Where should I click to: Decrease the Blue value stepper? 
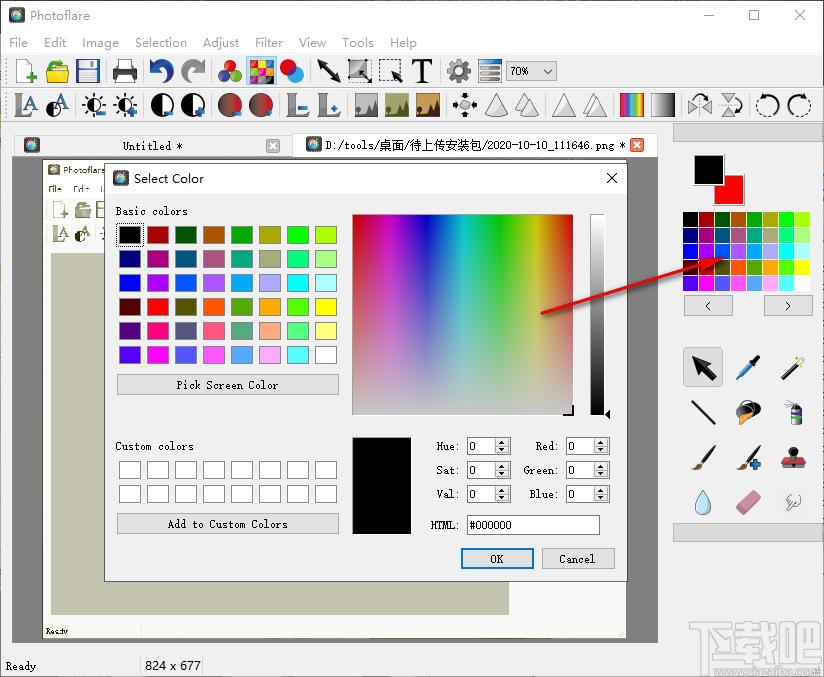tap(601, 498)
